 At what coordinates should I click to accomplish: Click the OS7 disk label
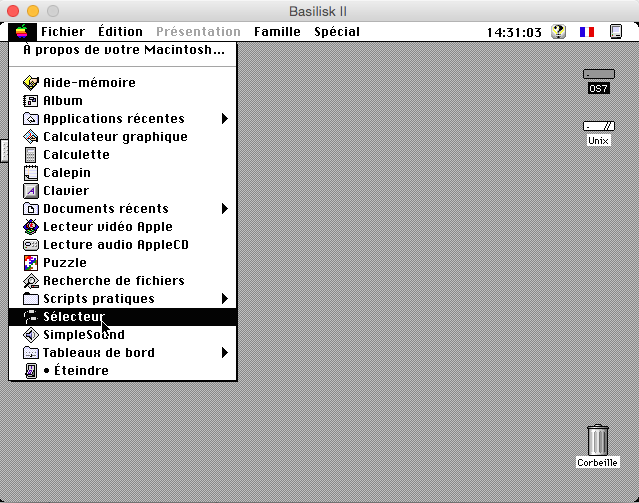599,88
